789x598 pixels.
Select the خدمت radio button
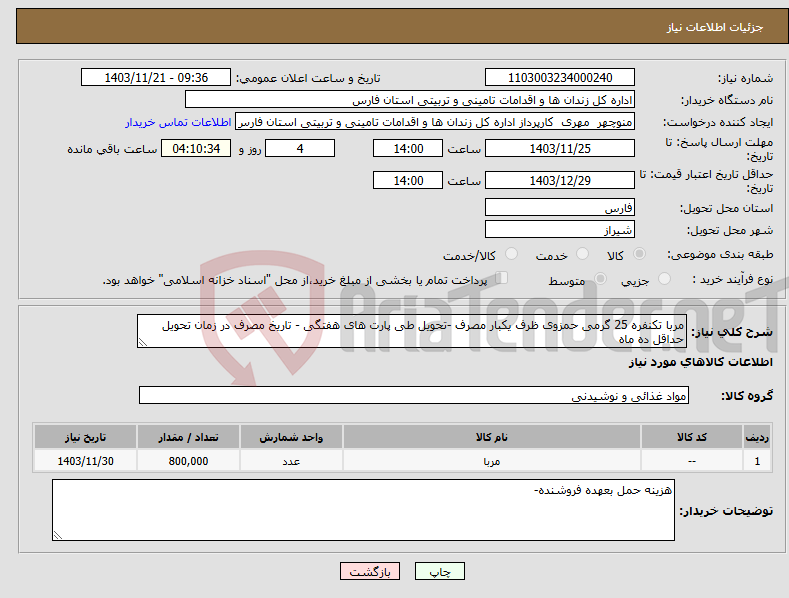582,254
